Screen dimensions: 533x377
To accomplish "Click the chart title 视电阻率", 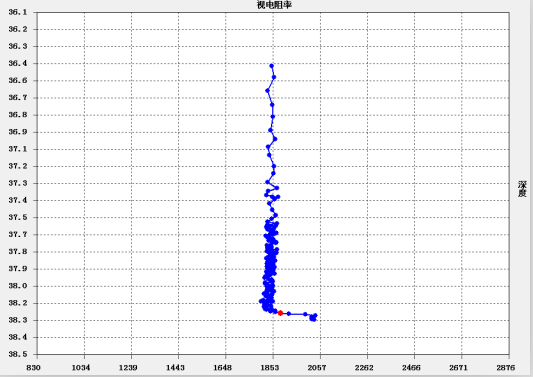I will (274, 5).
